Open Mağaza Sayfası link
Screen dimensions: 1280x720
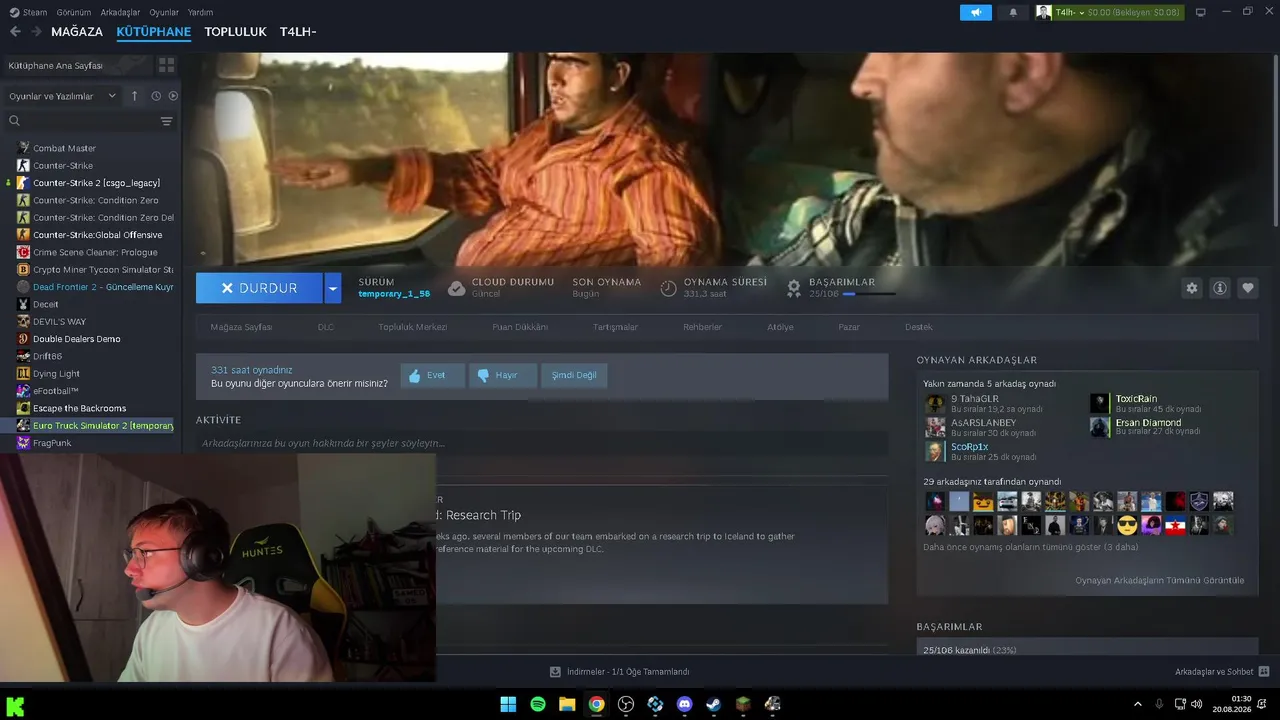click(x=241, y=327)
